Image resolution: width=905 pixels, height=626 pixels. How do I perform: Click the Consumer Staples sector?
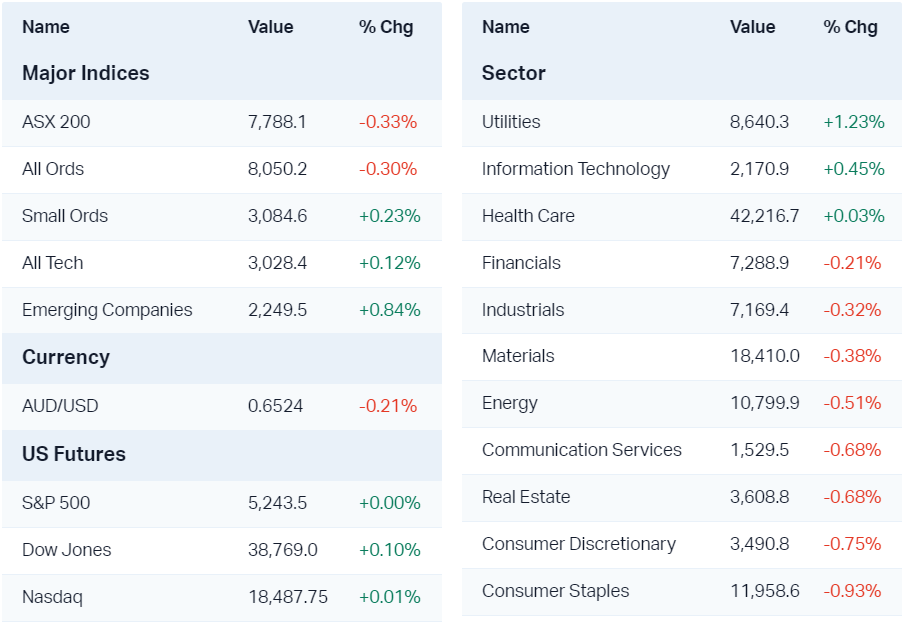click(556, 591)
